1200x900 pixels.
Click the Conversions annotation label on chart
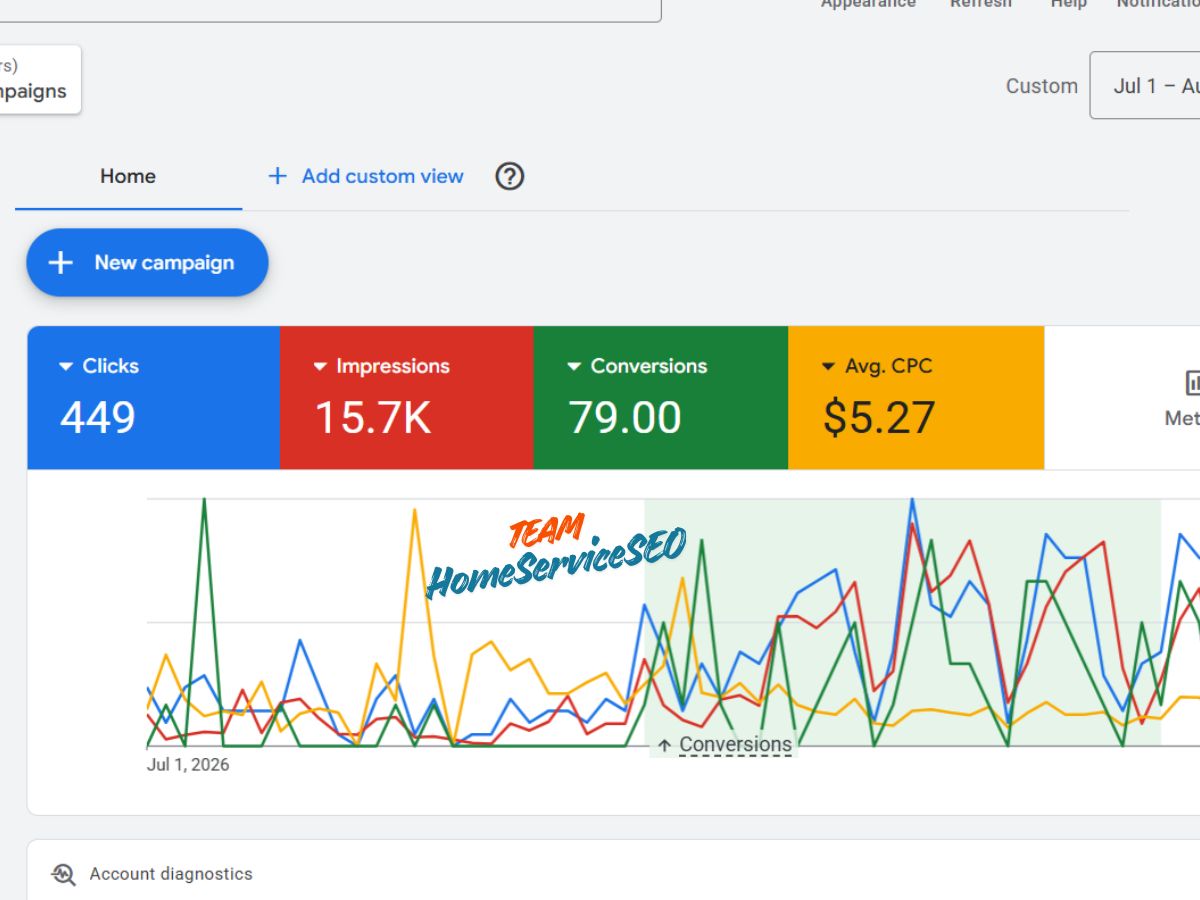[x=735, y=744]
